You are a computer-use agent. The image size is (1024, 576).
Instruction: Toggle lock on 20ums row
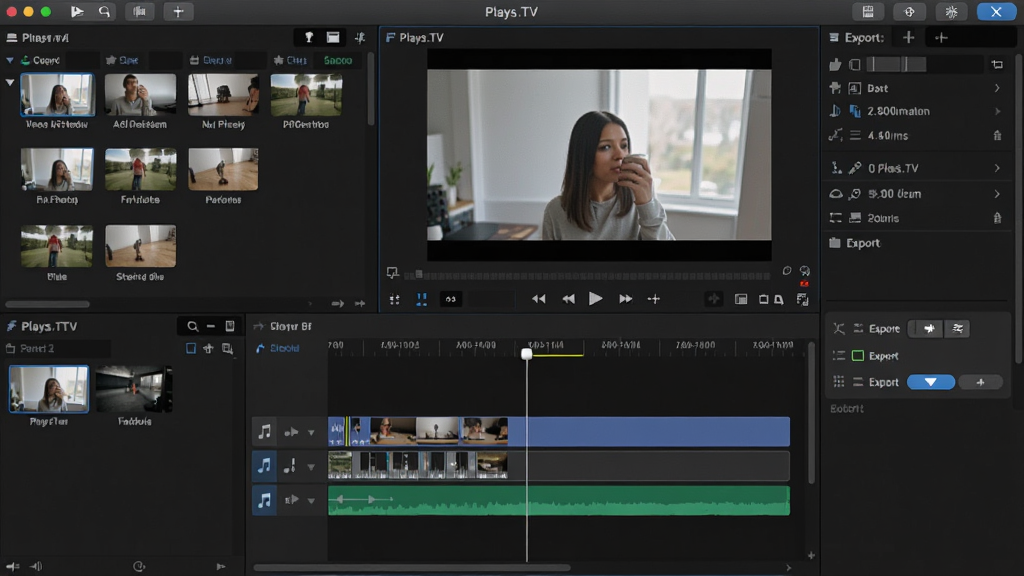(997, 218)
